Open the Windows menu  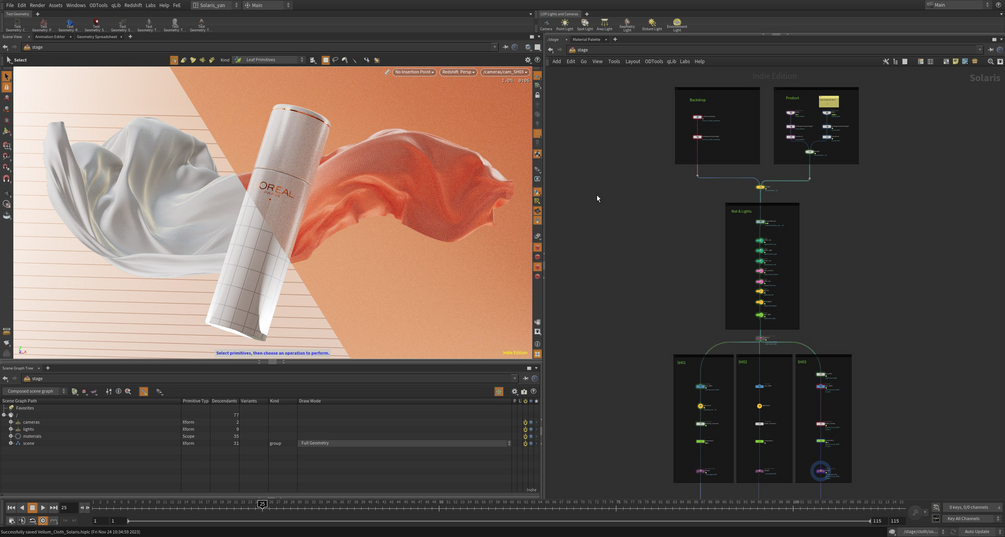76,5
